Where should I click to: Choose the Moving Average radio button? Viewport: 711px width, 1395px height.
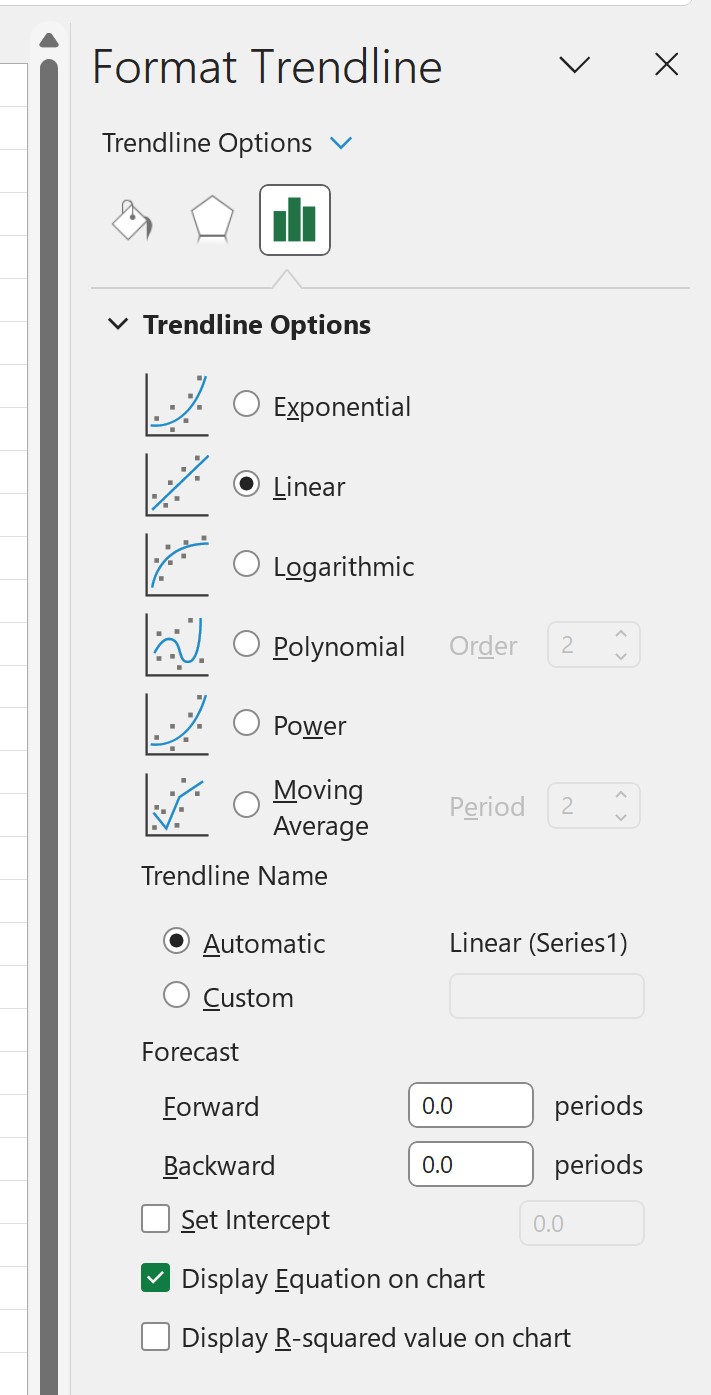pyautogui.click(x=246, y=804)
